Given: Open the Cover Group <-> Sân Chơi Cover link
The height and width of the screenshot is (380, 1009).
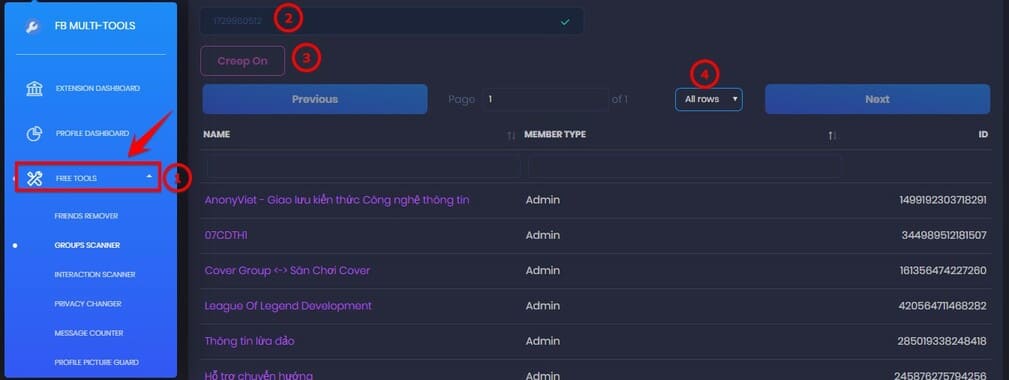Looking at the screenshot, I should [287, 271].
